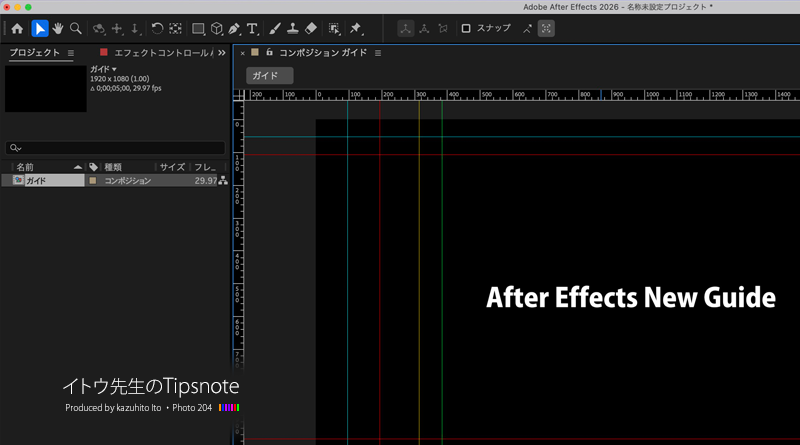Image resolution: width=800 pixels, height=445 pixels.
Task: Select the 3D cube primitive tool
Action: 217,29
